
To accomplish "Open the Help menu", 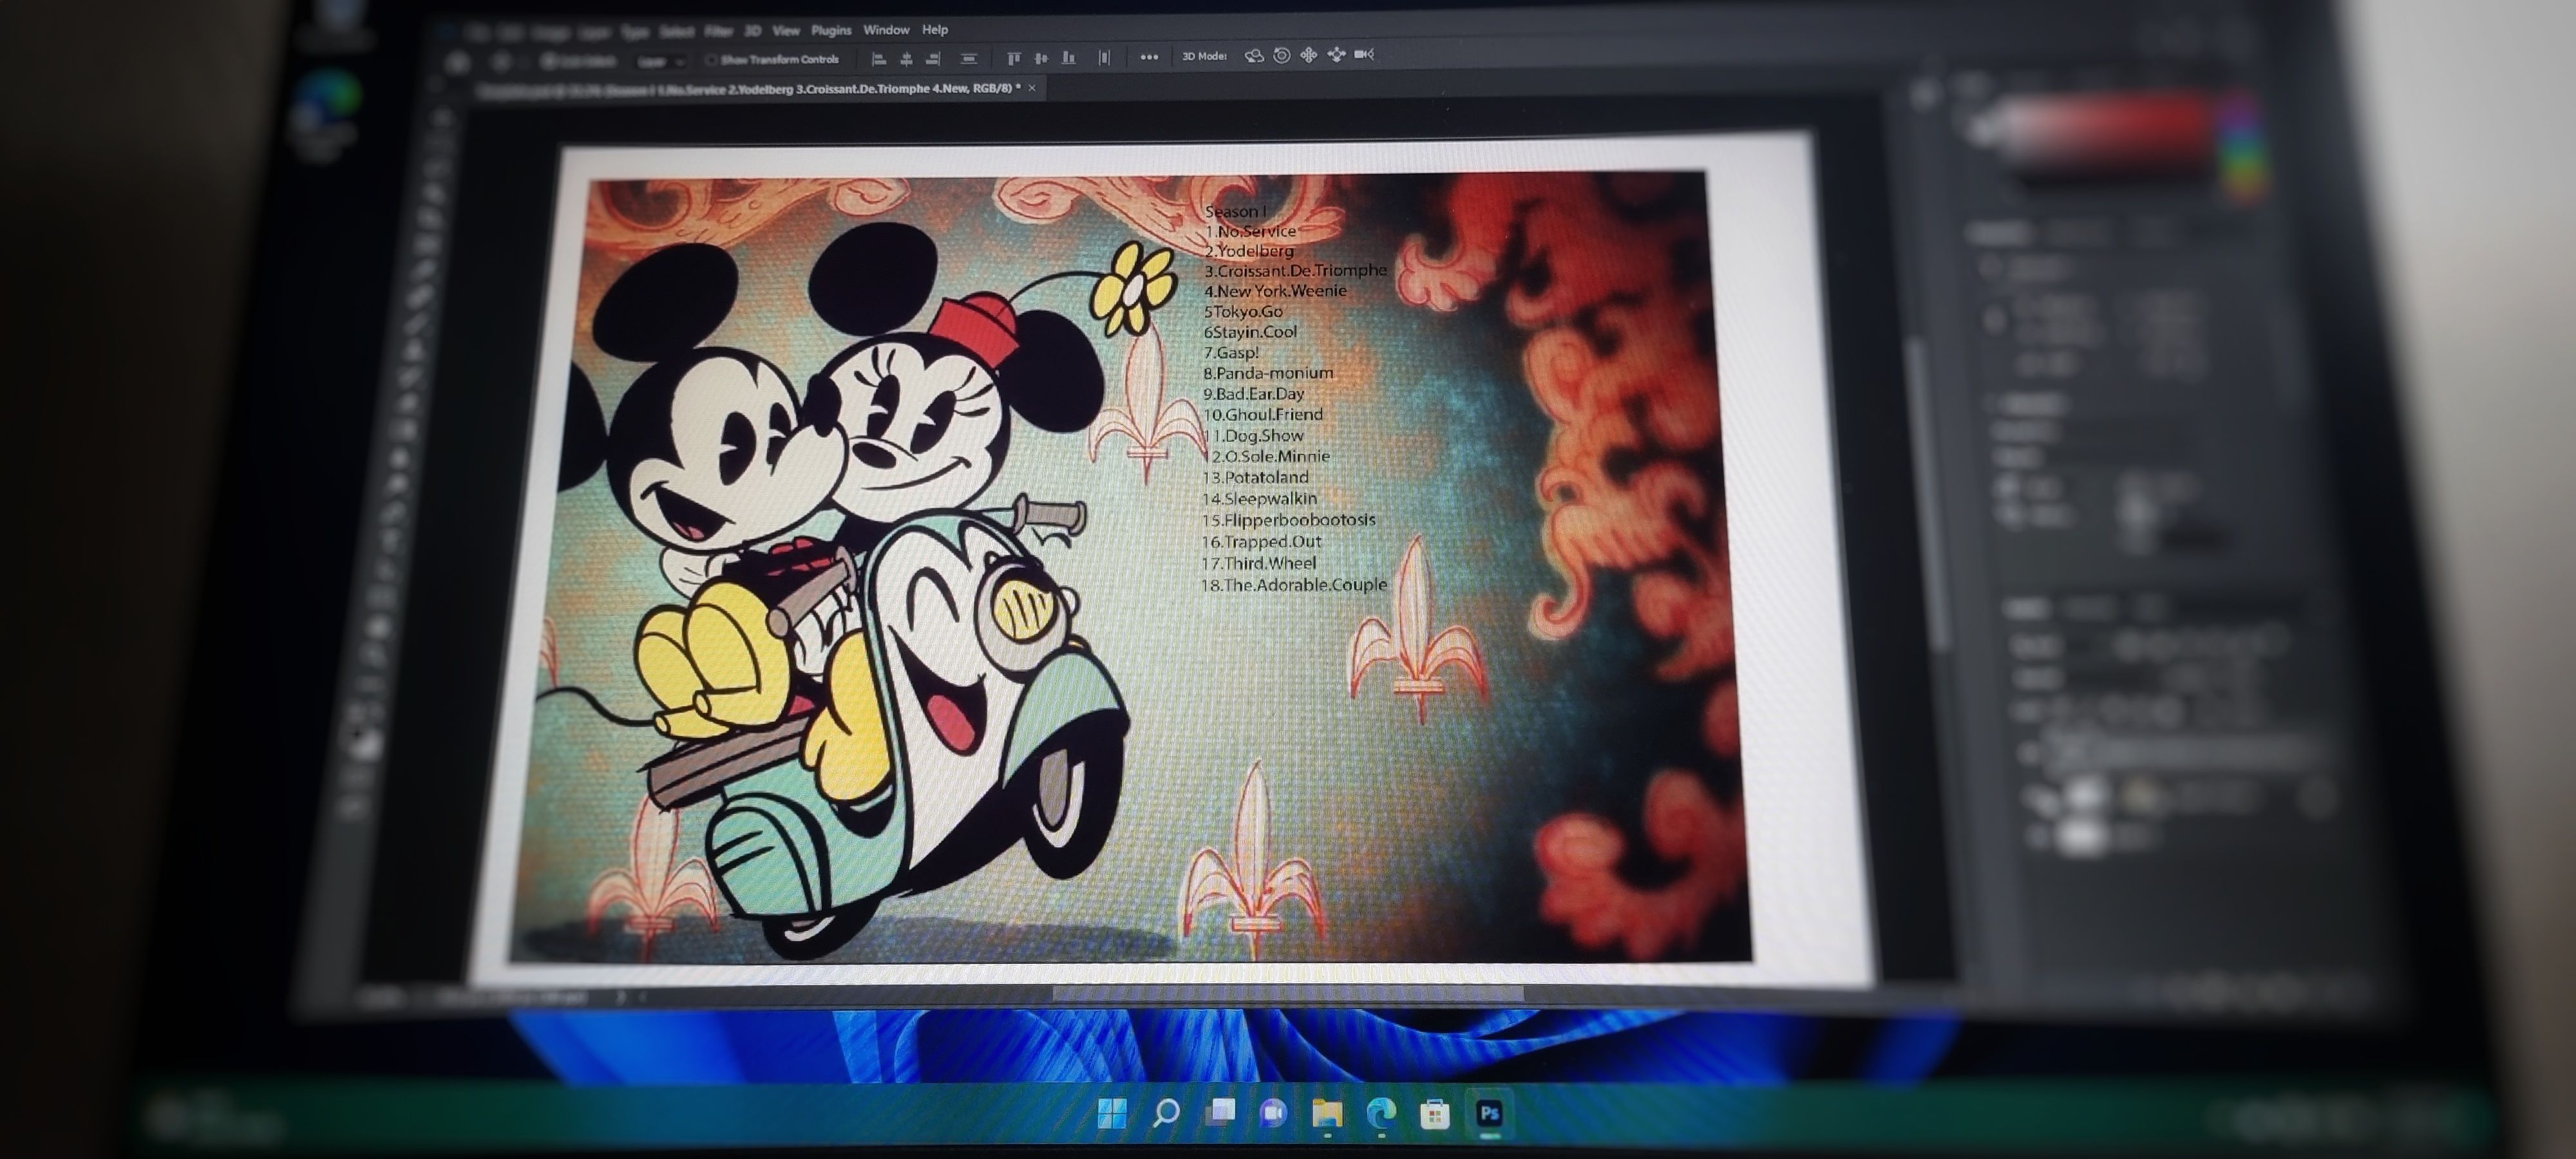I will (x=935, y=30).
